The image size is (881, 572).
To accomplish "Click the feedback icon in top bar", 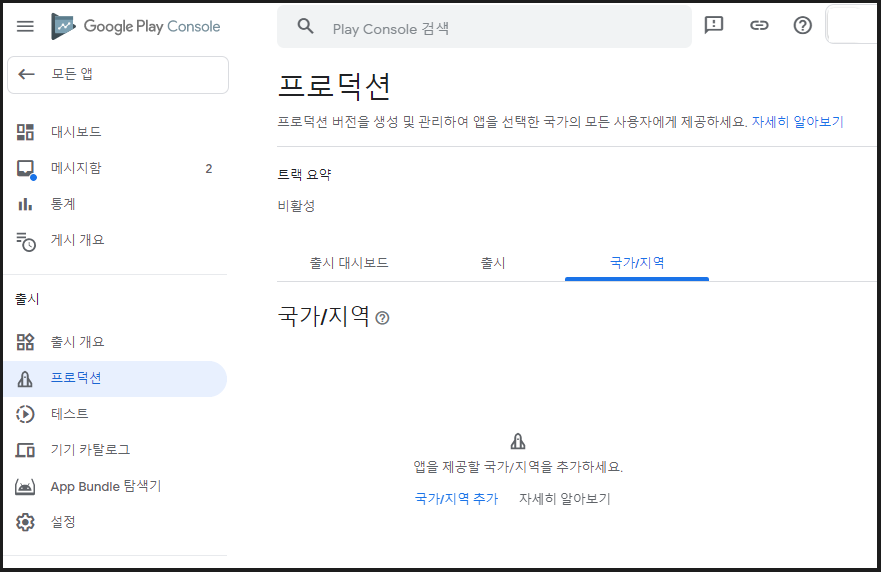I will pyautogui.click(x=714, y=26).
